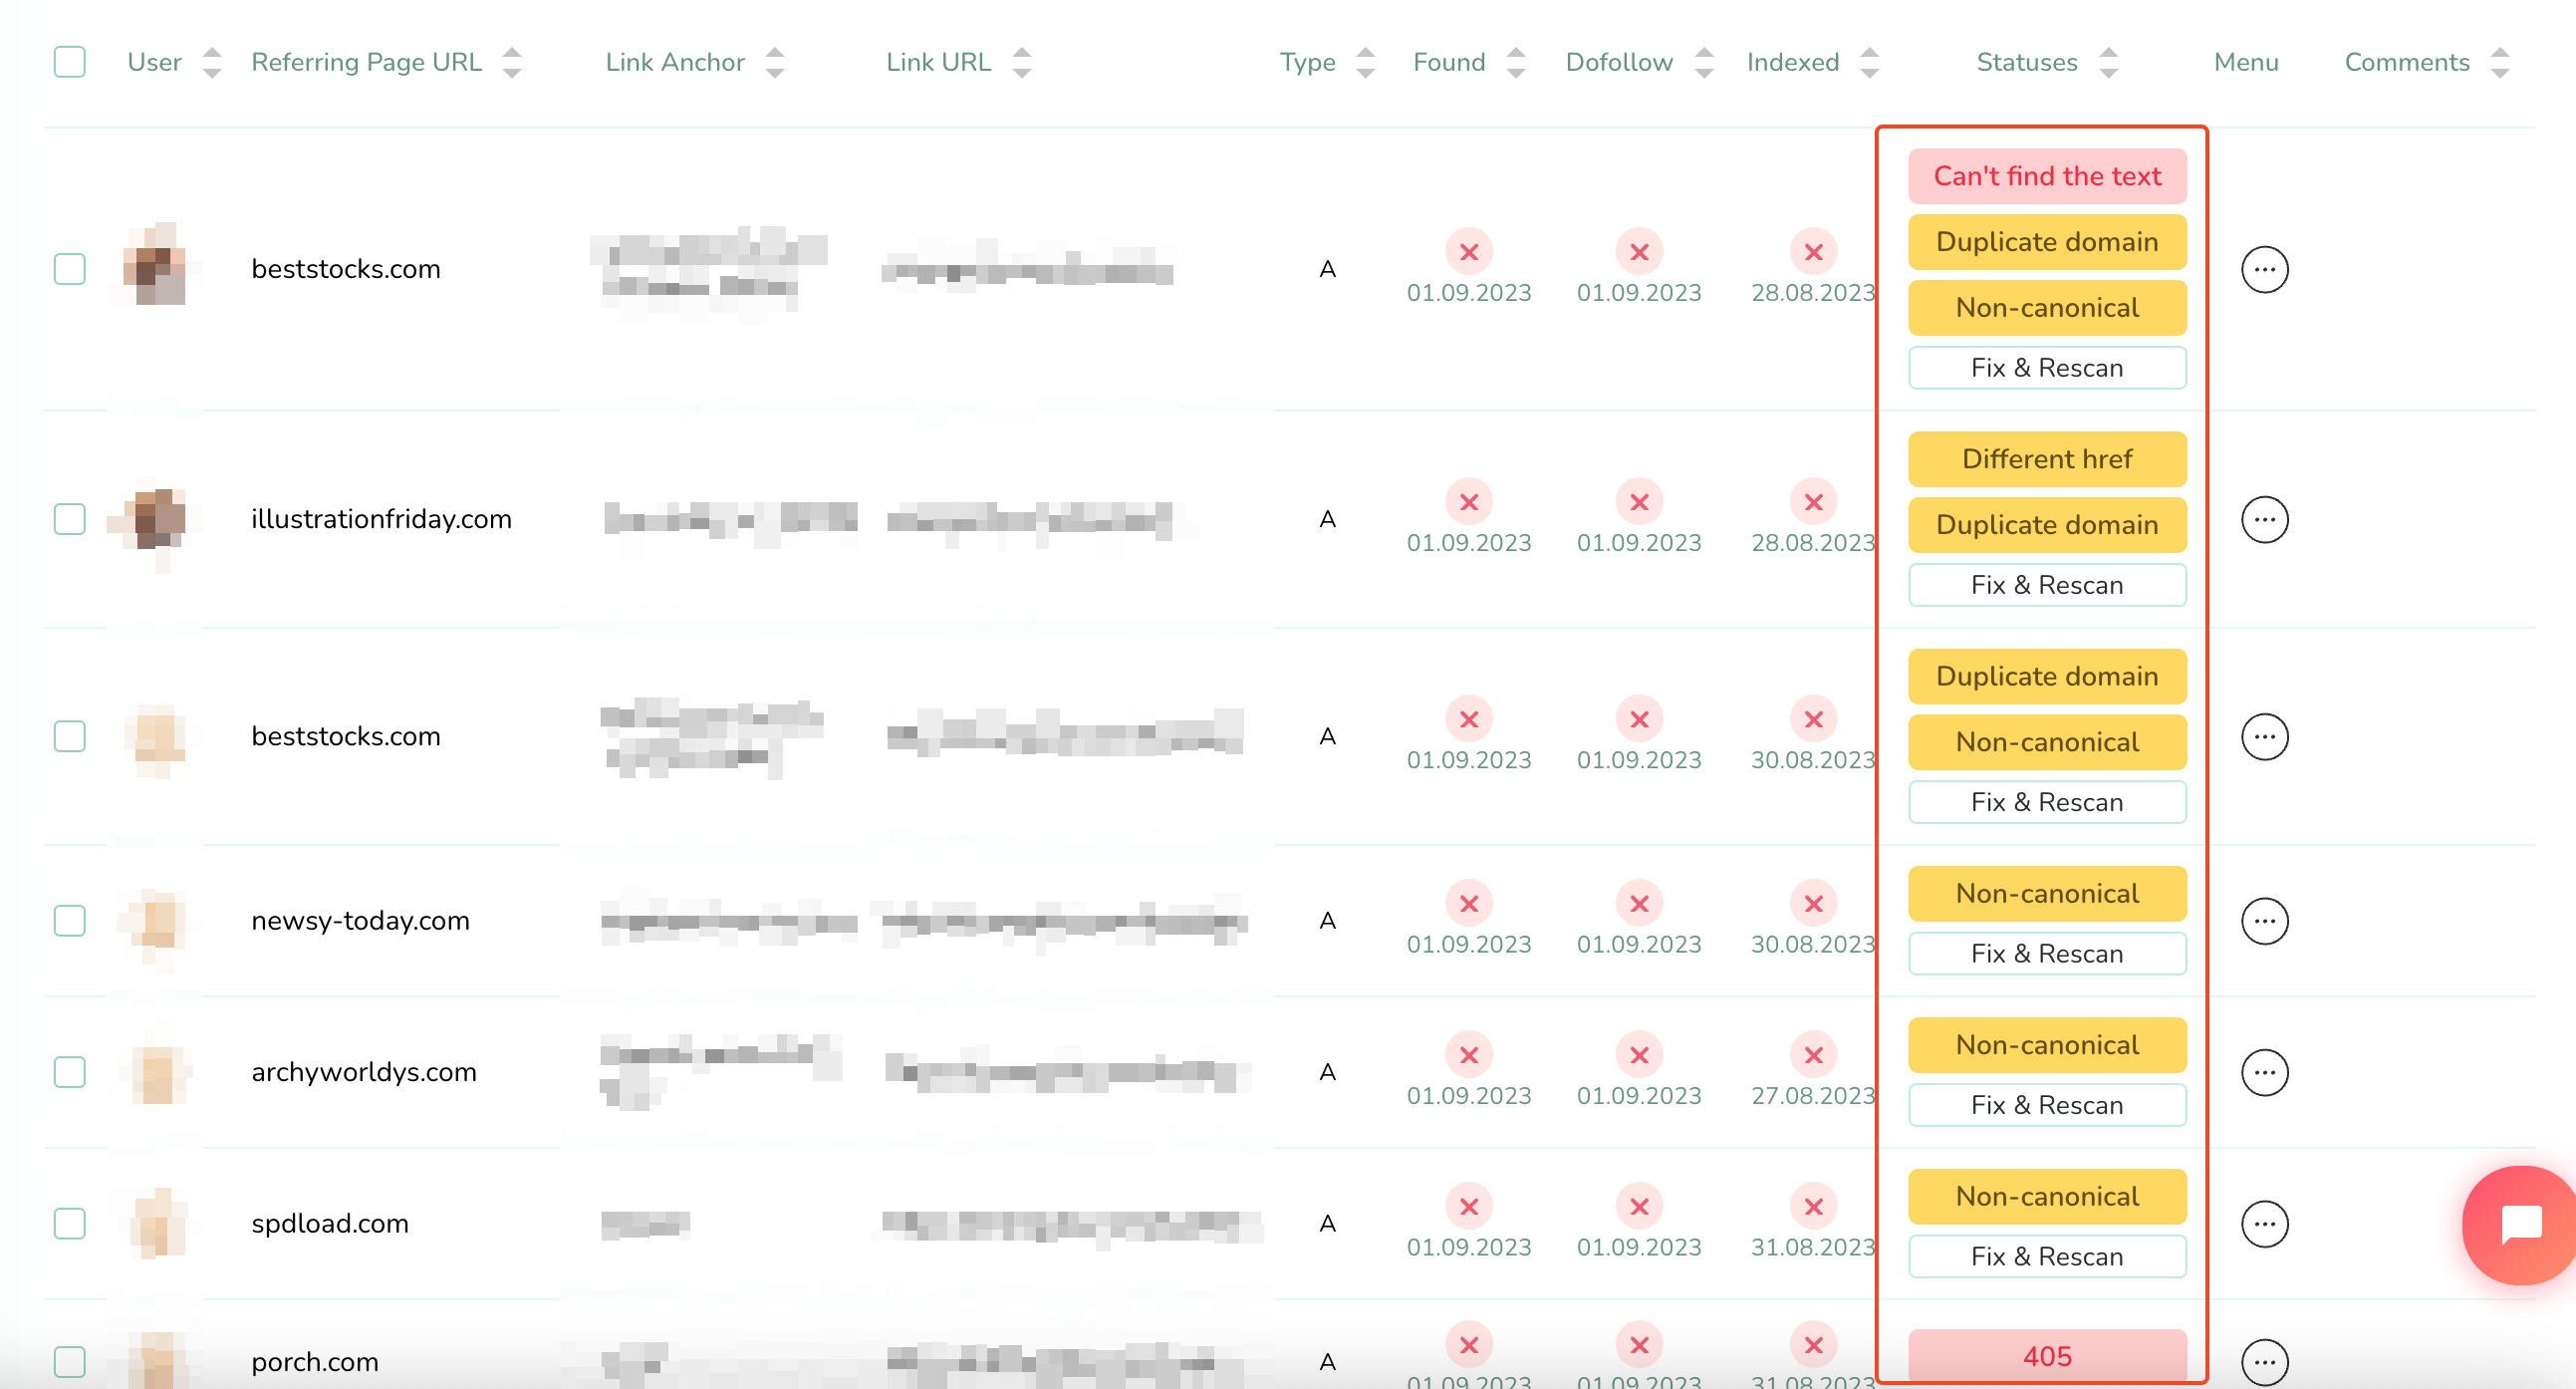Toggle the checkbox for beststocks.com row
2576x1389 pixels.
click(70, 267)
